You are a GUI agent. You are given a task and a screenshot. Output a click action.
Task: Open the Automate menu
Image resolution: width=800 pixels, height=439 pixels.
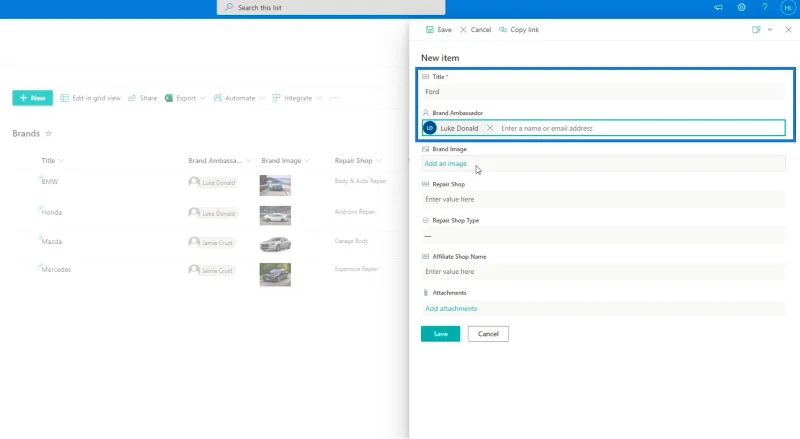coord(239,98)
